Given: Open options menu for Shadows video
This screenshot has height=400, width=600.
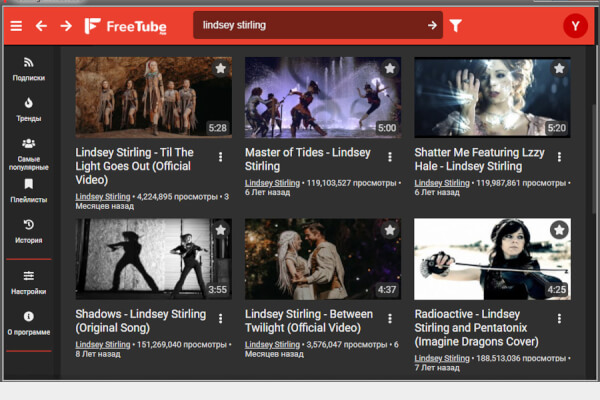Looking at the screenshot, I should click(220, 318).
